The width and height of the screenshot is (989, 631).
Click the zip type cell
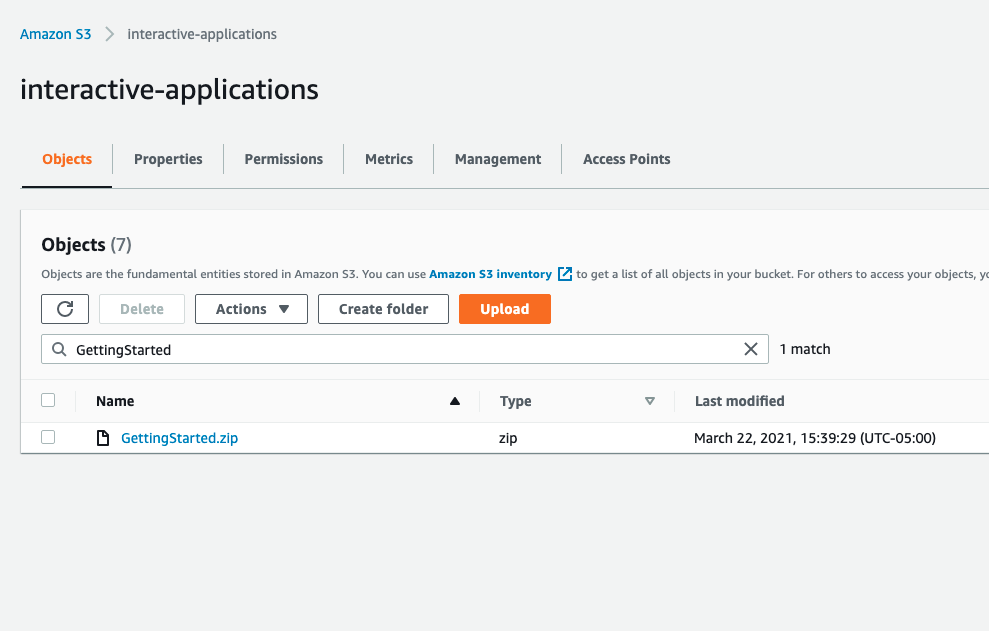click(508, 438)
